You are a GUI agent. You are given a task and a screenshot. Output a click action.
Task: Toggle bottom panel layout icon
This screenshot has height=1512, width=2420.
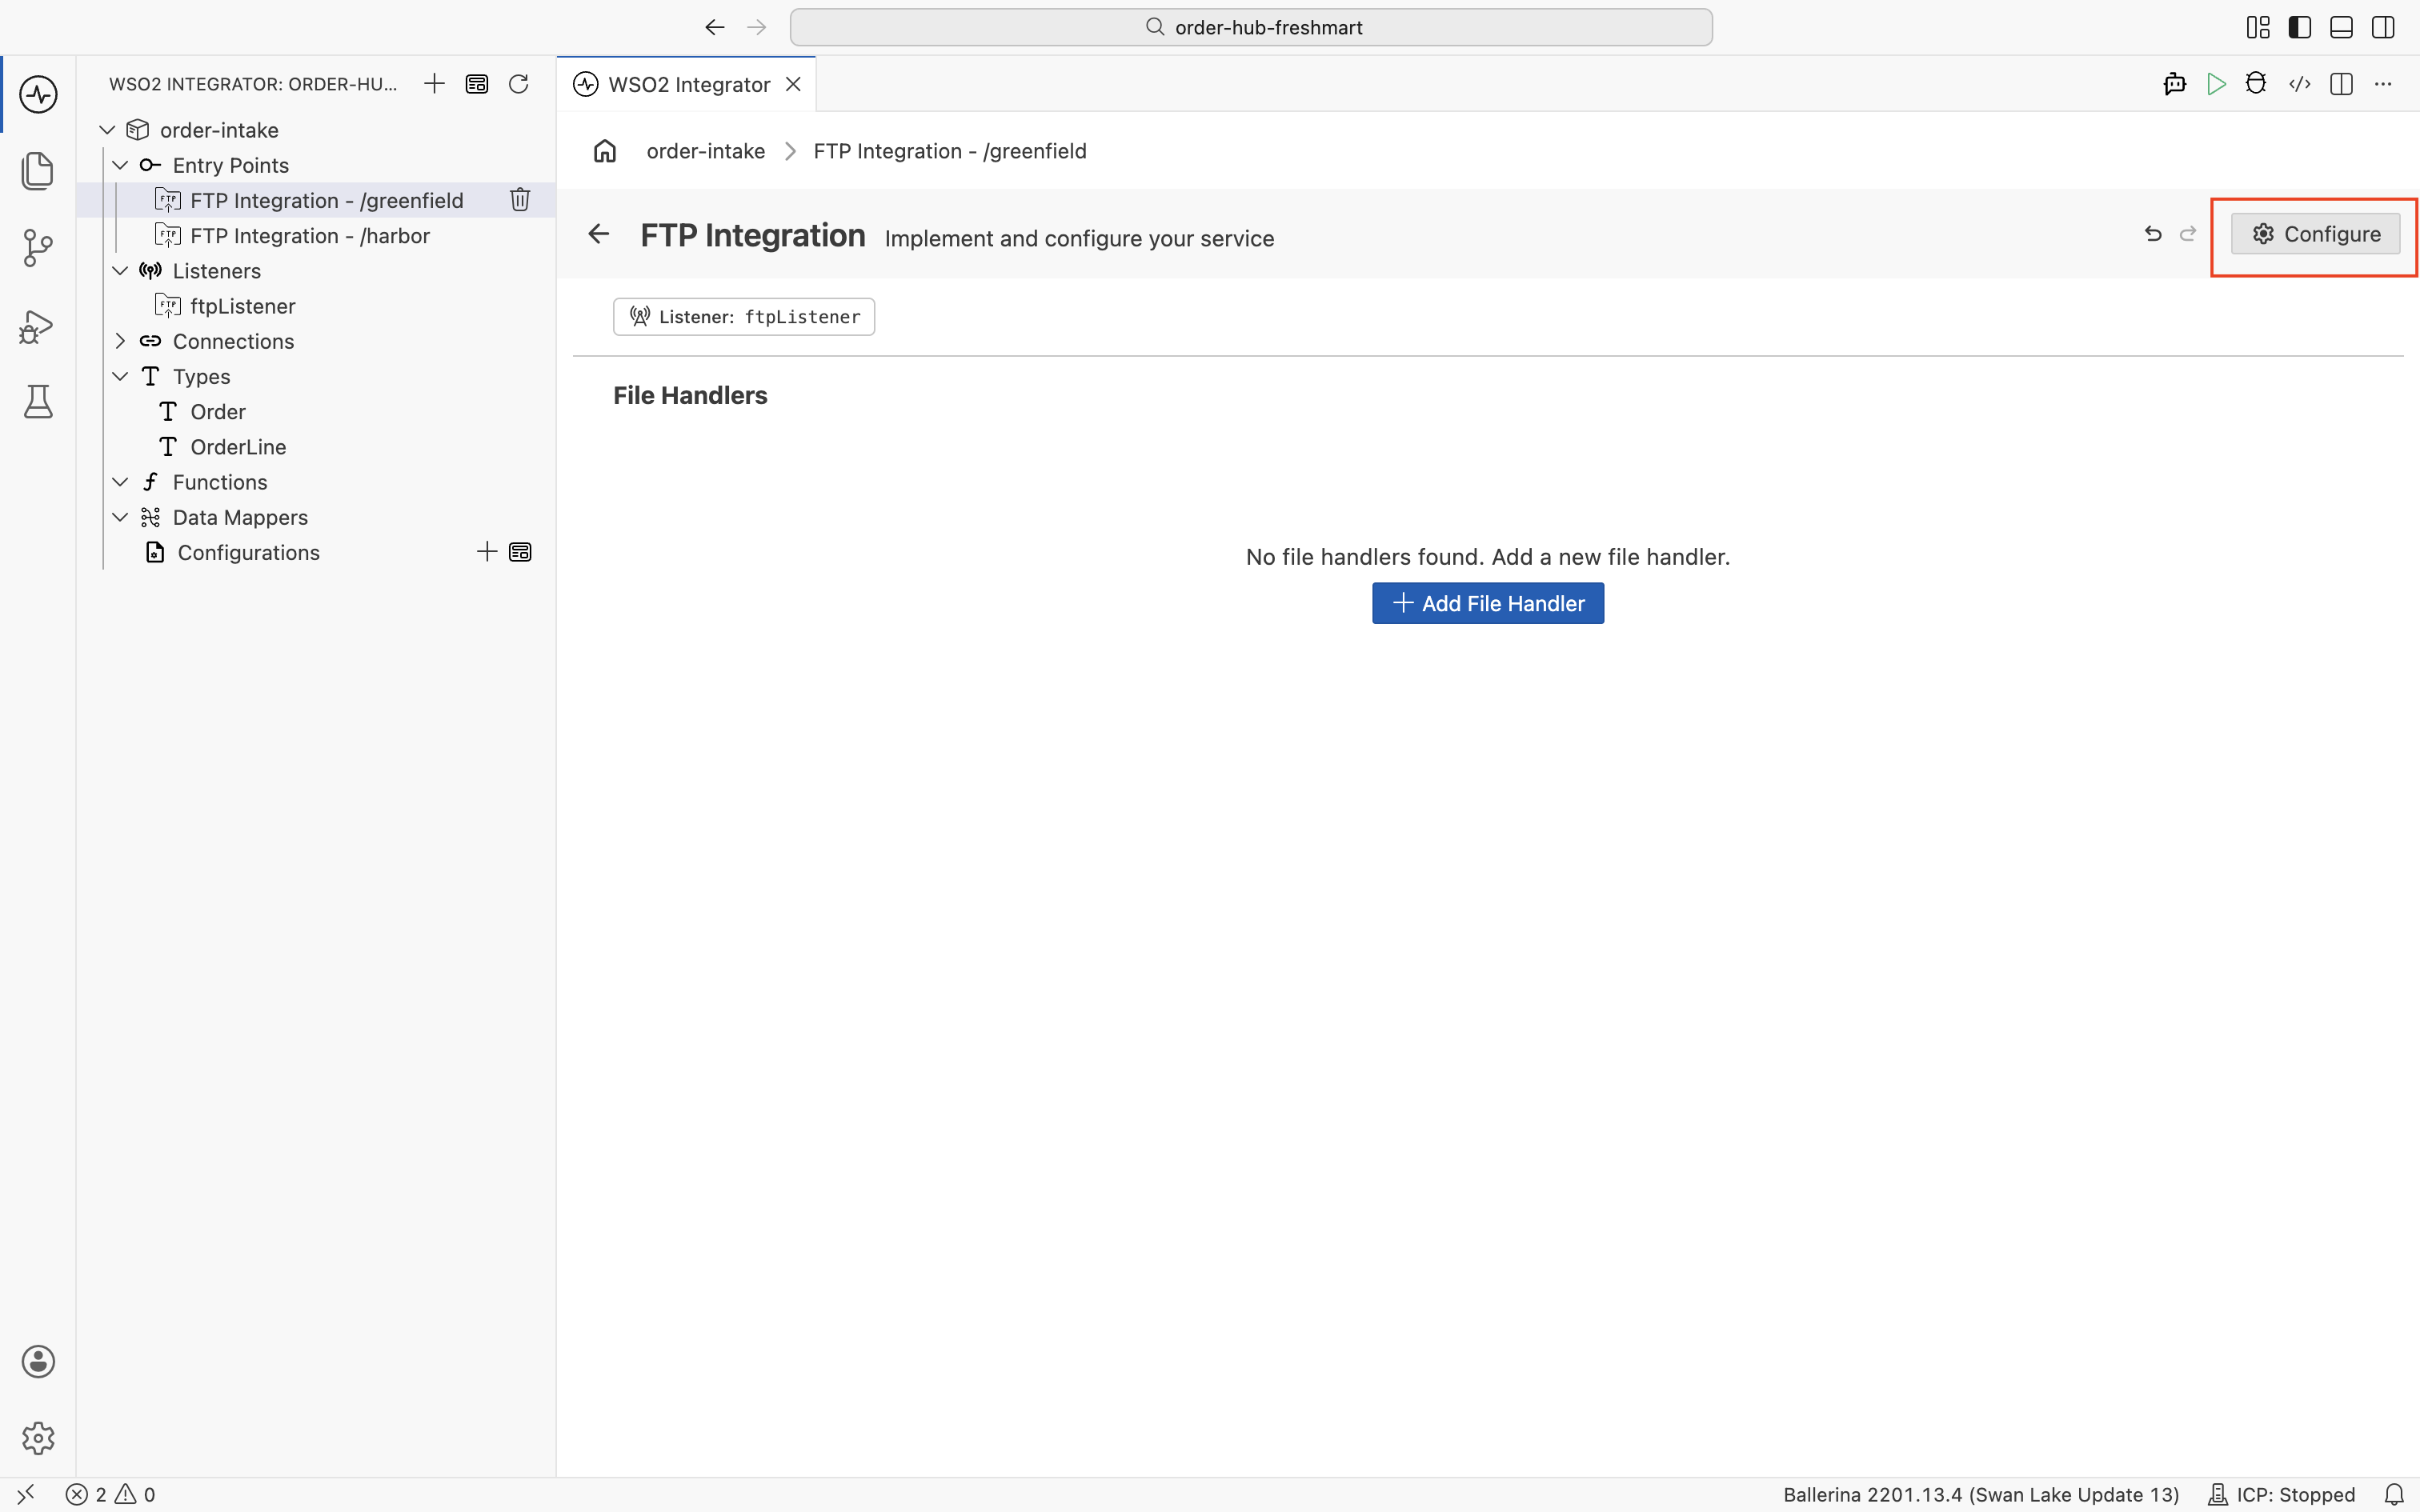(x=2341, y=27)
